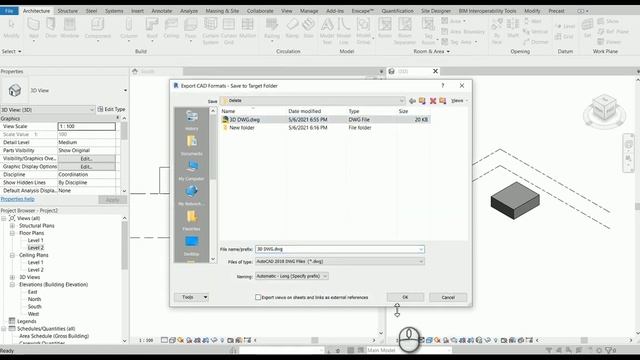Select the Tag Room tool

pos(428,31)
